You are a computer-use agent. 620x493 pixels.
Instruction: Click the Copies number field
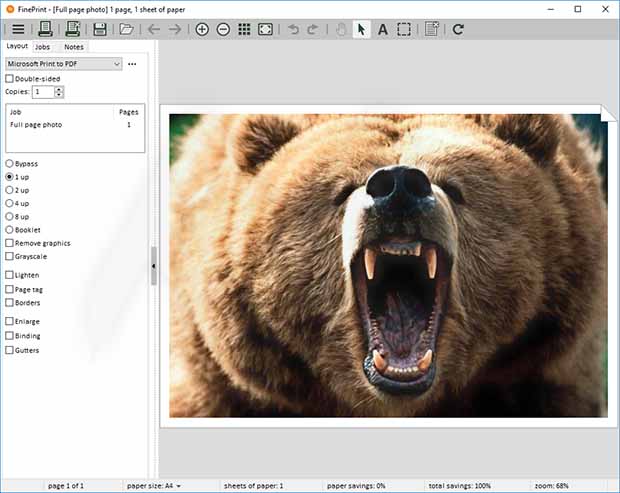(43, 92)
